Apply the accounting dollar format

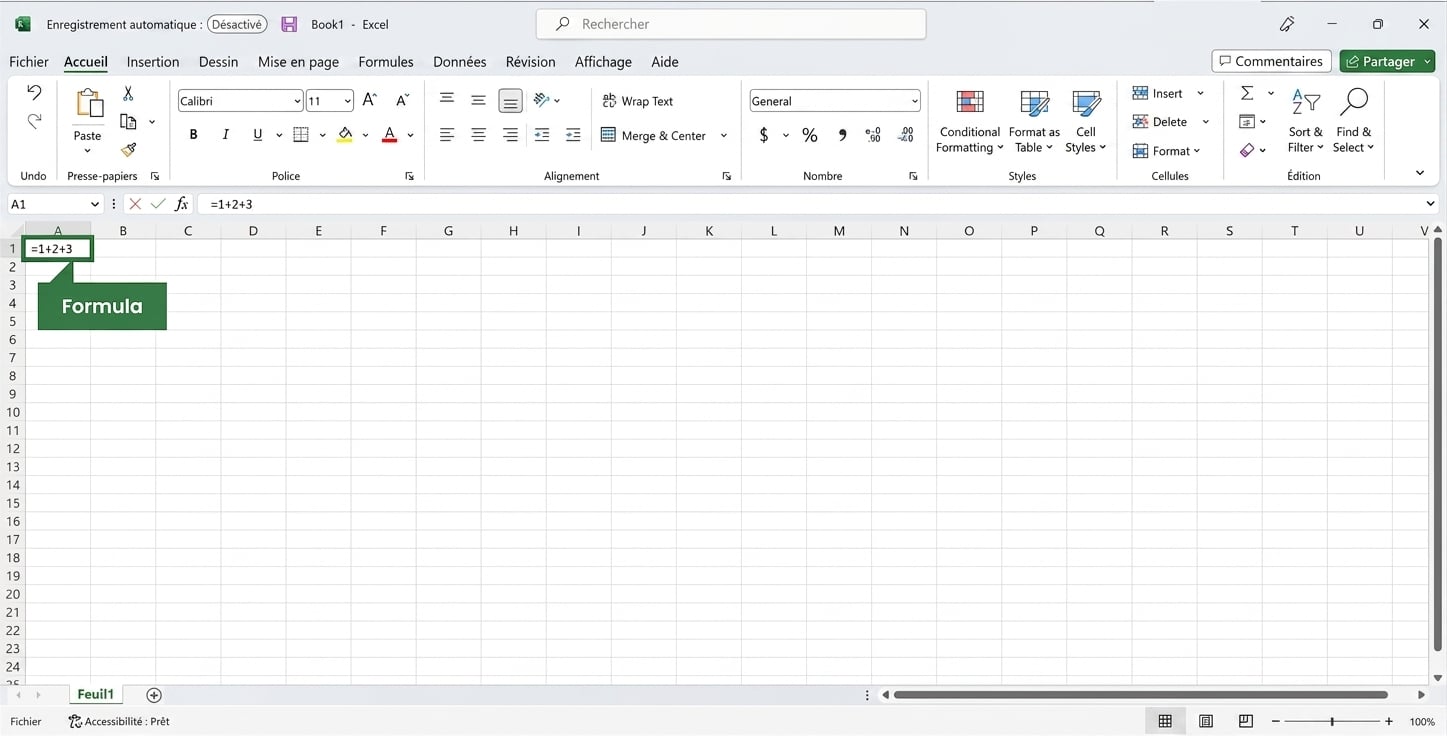tap(764, 135)
